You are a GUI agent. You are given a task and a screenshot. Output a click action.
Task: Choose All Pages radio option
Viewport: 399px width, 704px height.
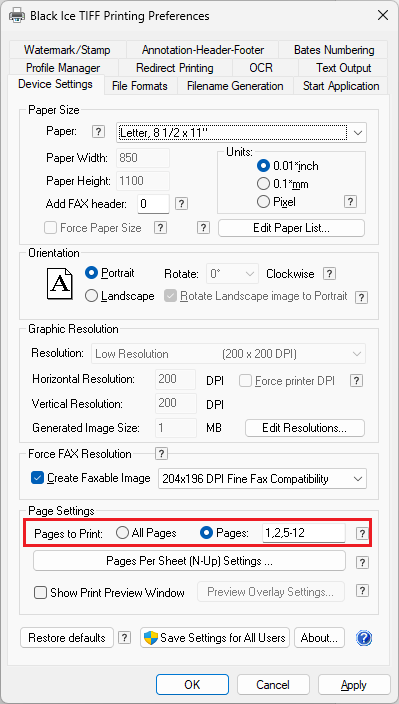click(122, 533)
